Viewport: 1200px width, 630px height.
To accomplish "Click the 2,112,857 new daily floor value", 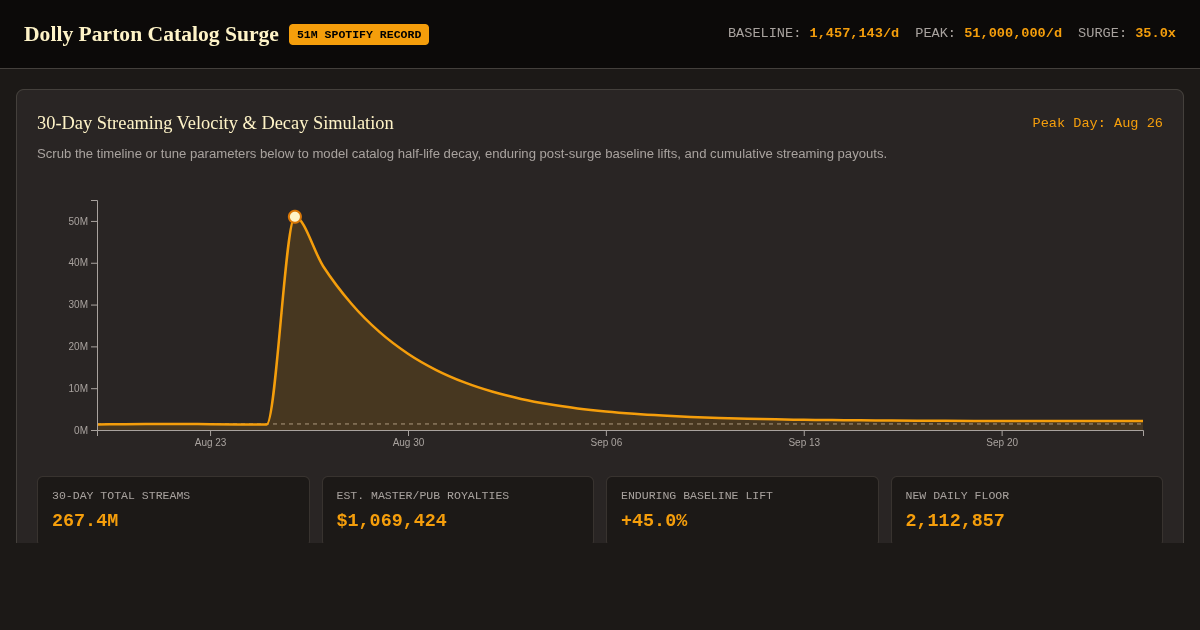I will (x=955, y=521).
